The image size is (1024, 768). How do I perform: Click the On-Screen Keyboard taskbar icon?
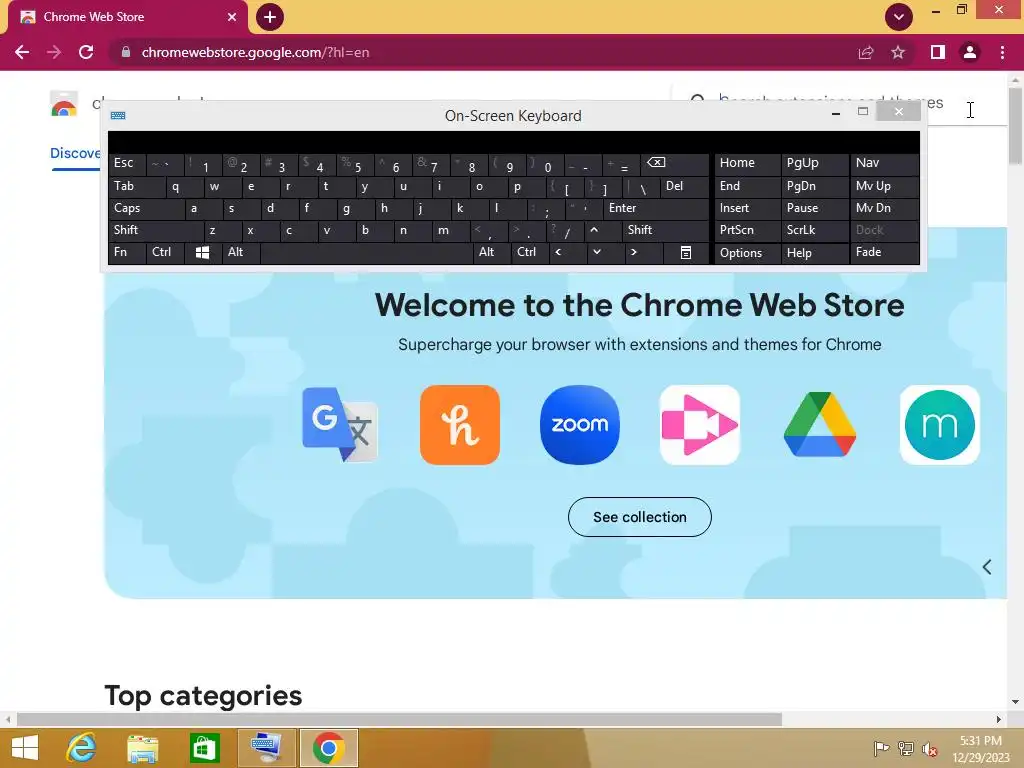tap(266, 748)
